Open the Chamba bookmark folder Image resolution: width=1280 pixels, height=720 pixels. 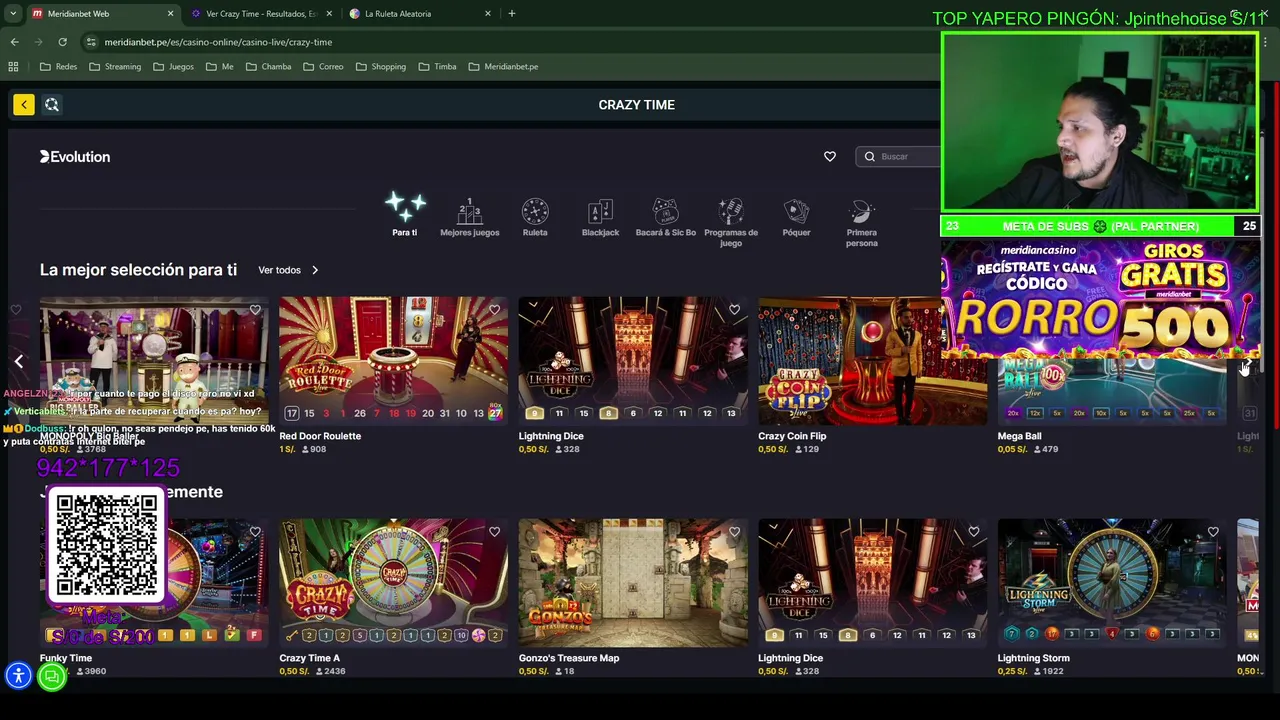coord(268,66)
